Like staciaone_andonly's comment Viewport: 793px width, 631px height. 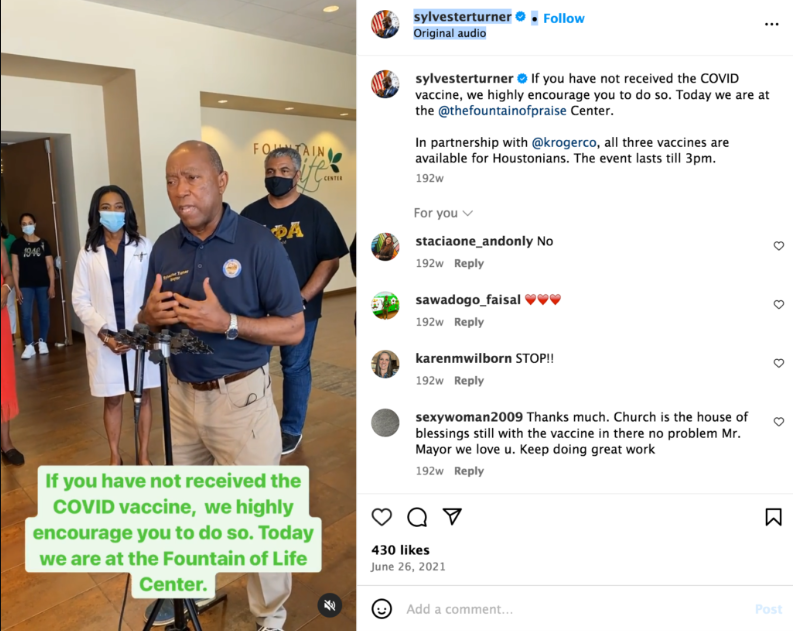pyautogui.click(x=779, y=246)
